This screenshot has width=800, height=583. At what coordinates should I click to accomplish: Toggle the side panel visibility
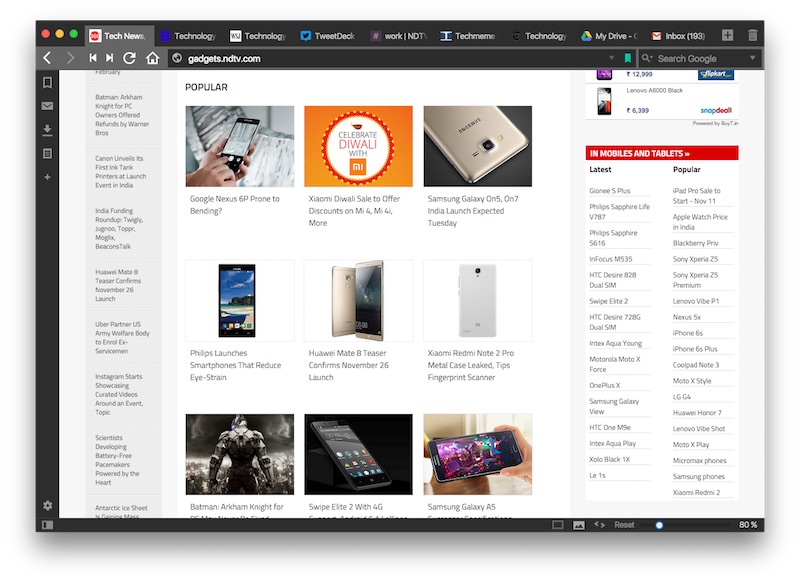[x=47, y=525]
